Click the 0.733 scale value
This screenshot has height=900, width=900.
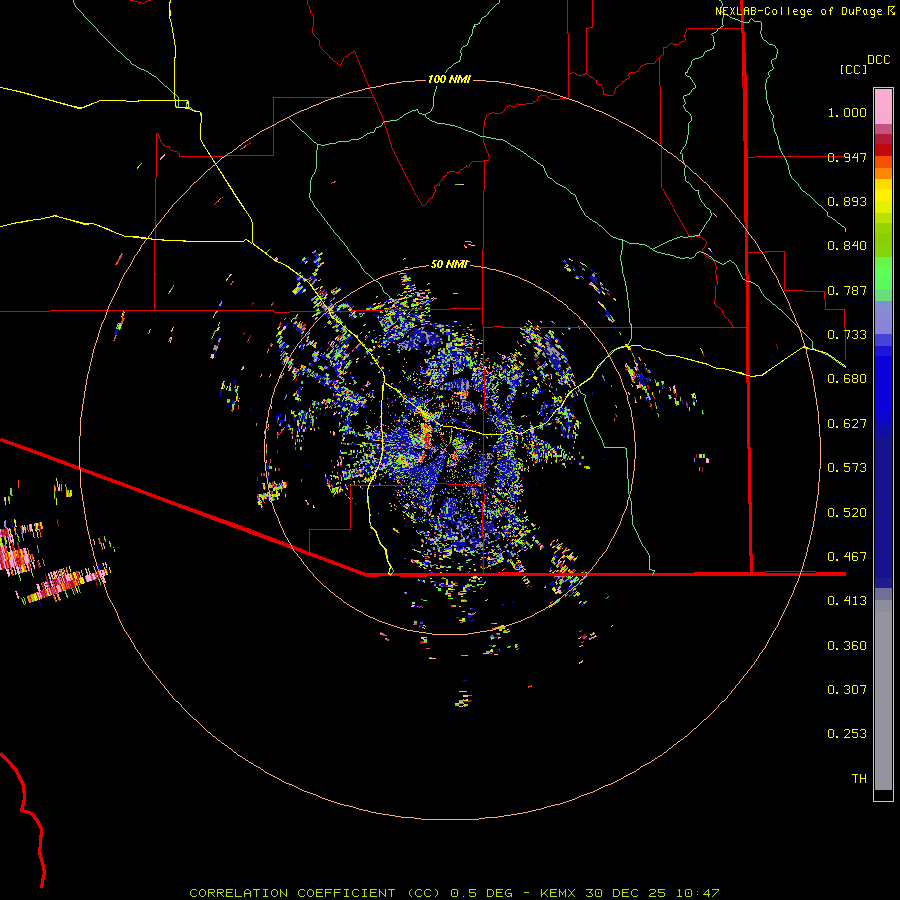847,335
